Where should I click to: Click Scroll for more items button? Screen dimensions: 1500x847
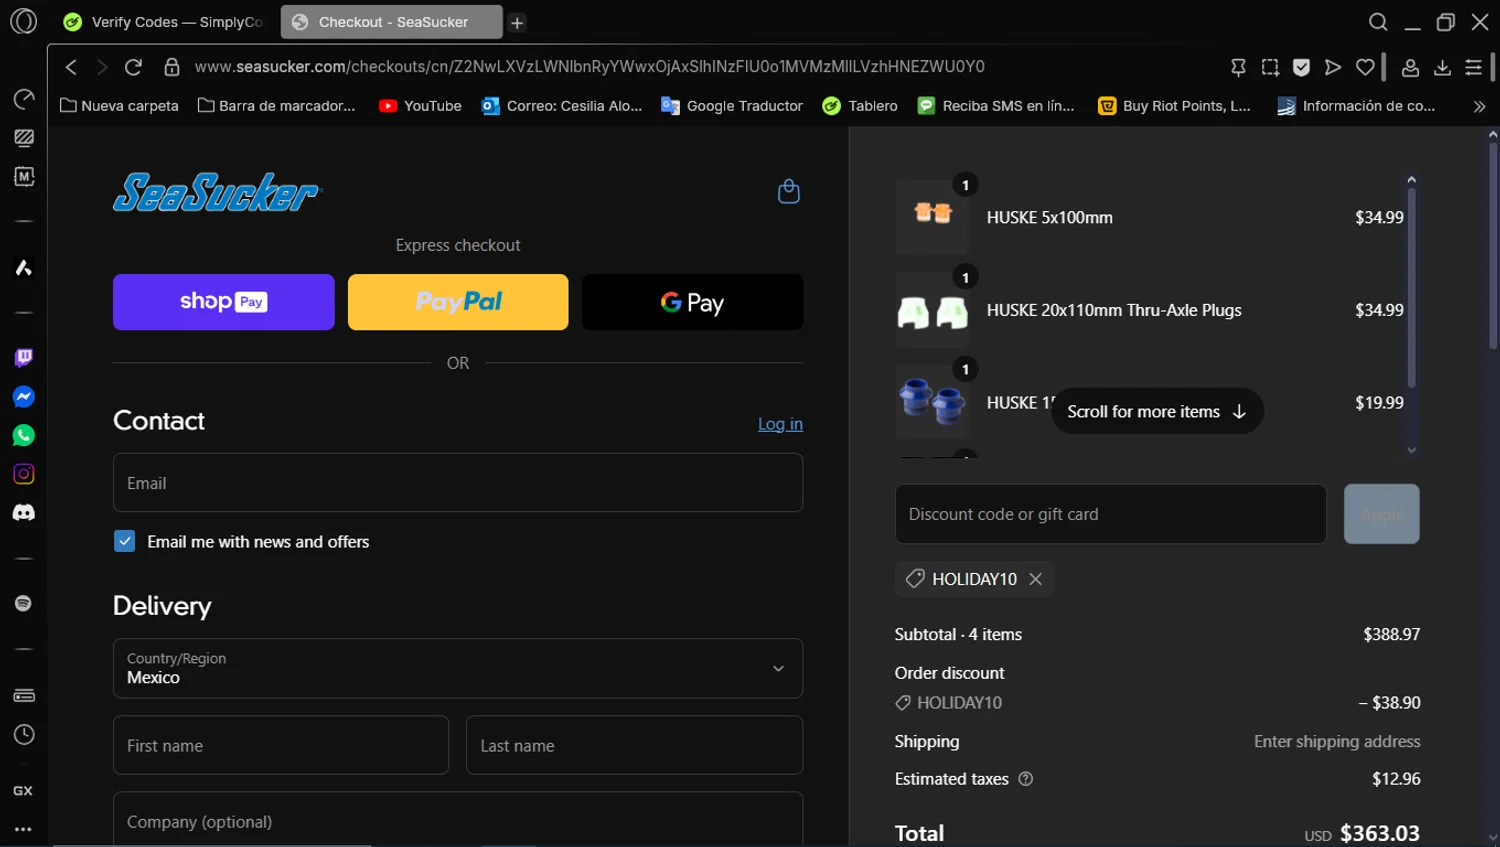tap(1157, 411)
